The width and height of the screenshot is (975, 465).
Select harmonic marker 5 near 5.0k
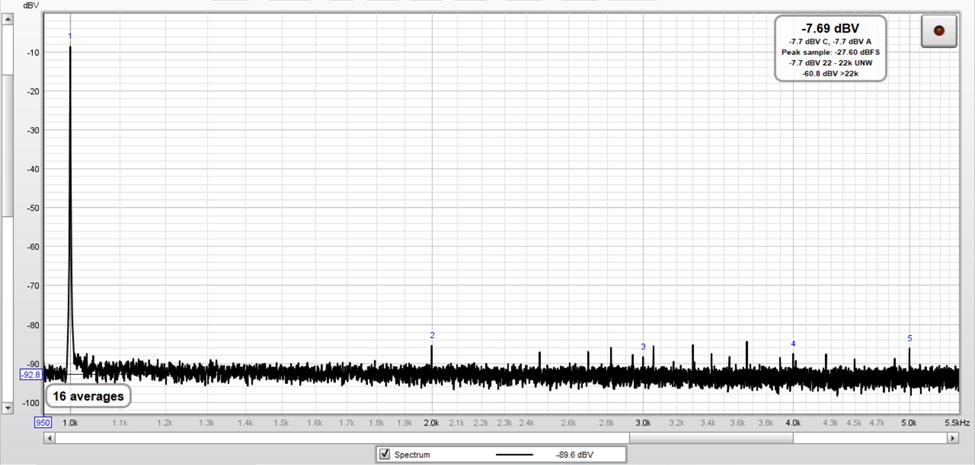[909, 339]
